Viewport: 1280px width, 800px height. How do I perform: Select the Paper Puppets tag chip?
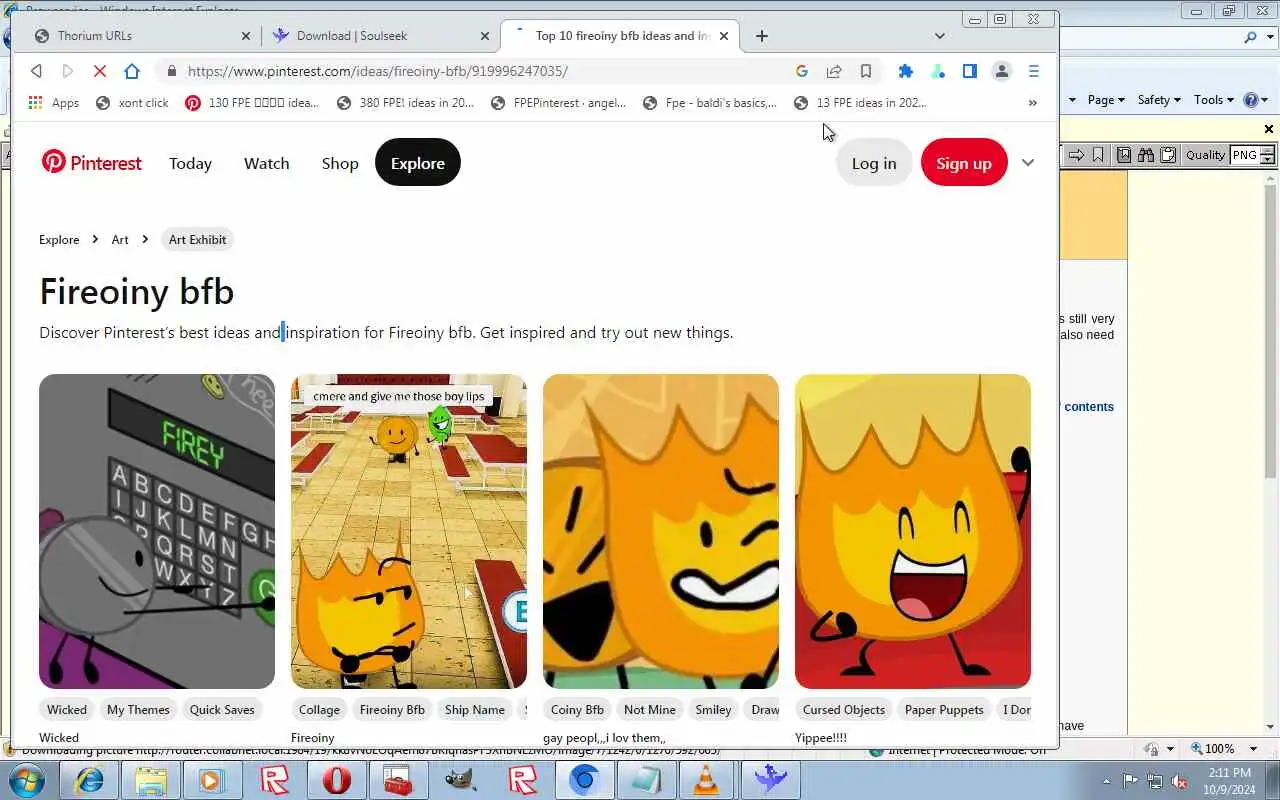coord(944,709)
